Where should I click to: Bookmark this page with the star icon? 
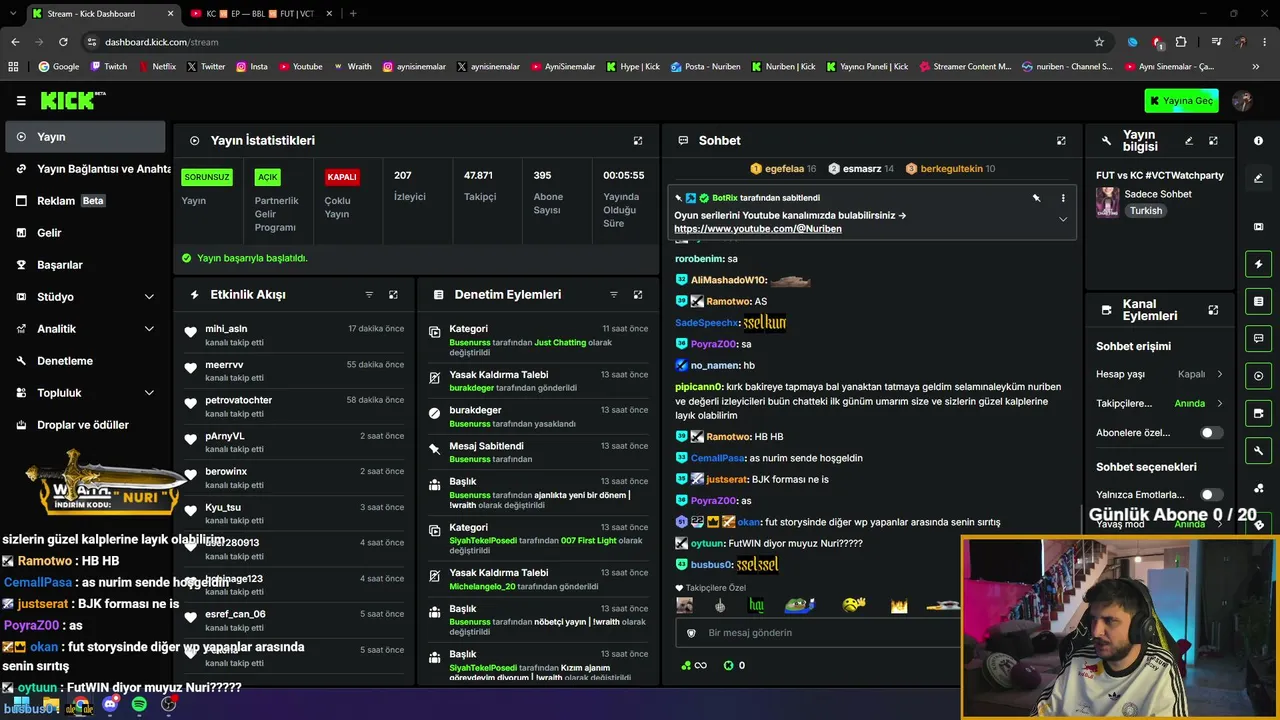pyautogui.click(x=1099, y=42)
